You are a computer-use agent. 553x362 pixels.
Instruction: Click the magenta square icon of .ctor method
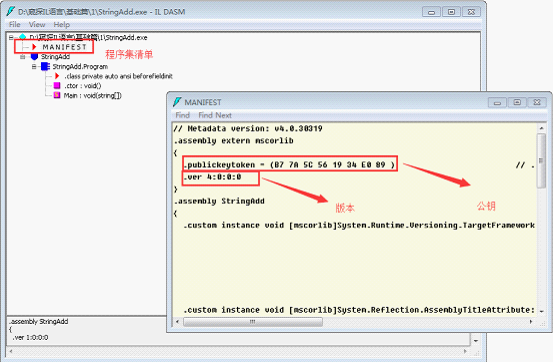point(57,85)
